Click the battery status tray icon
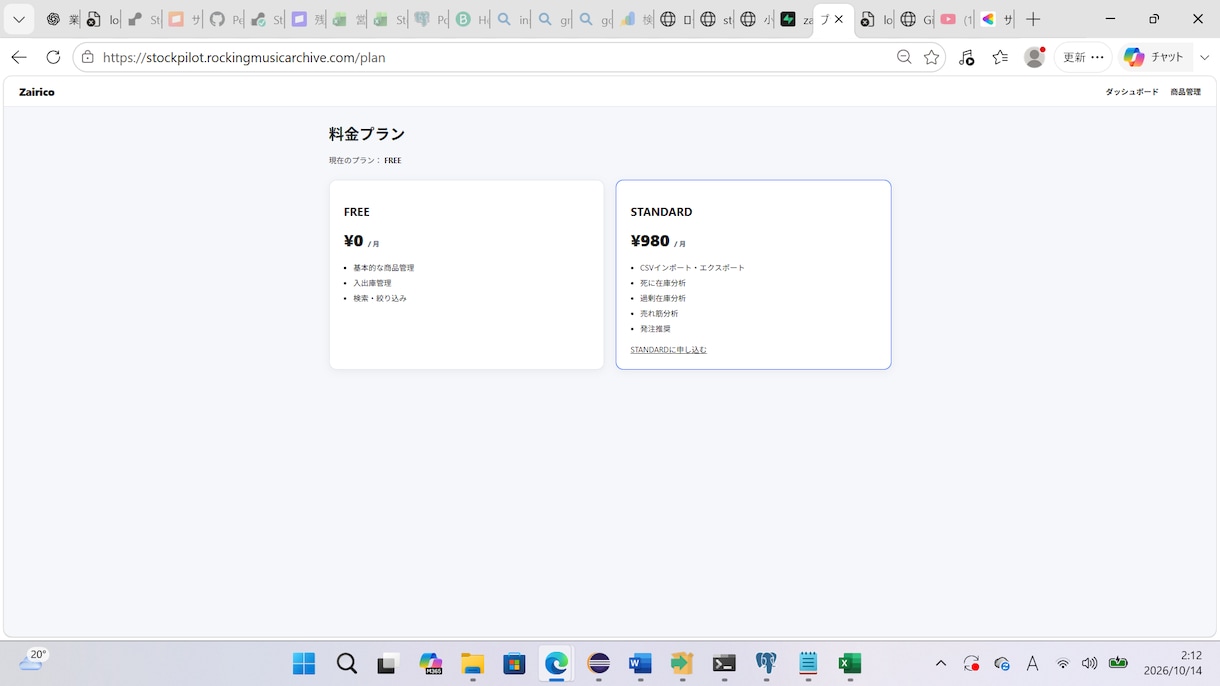Image resolution: width=1220 pixels, height=686 pixels. pos(1118,663)
